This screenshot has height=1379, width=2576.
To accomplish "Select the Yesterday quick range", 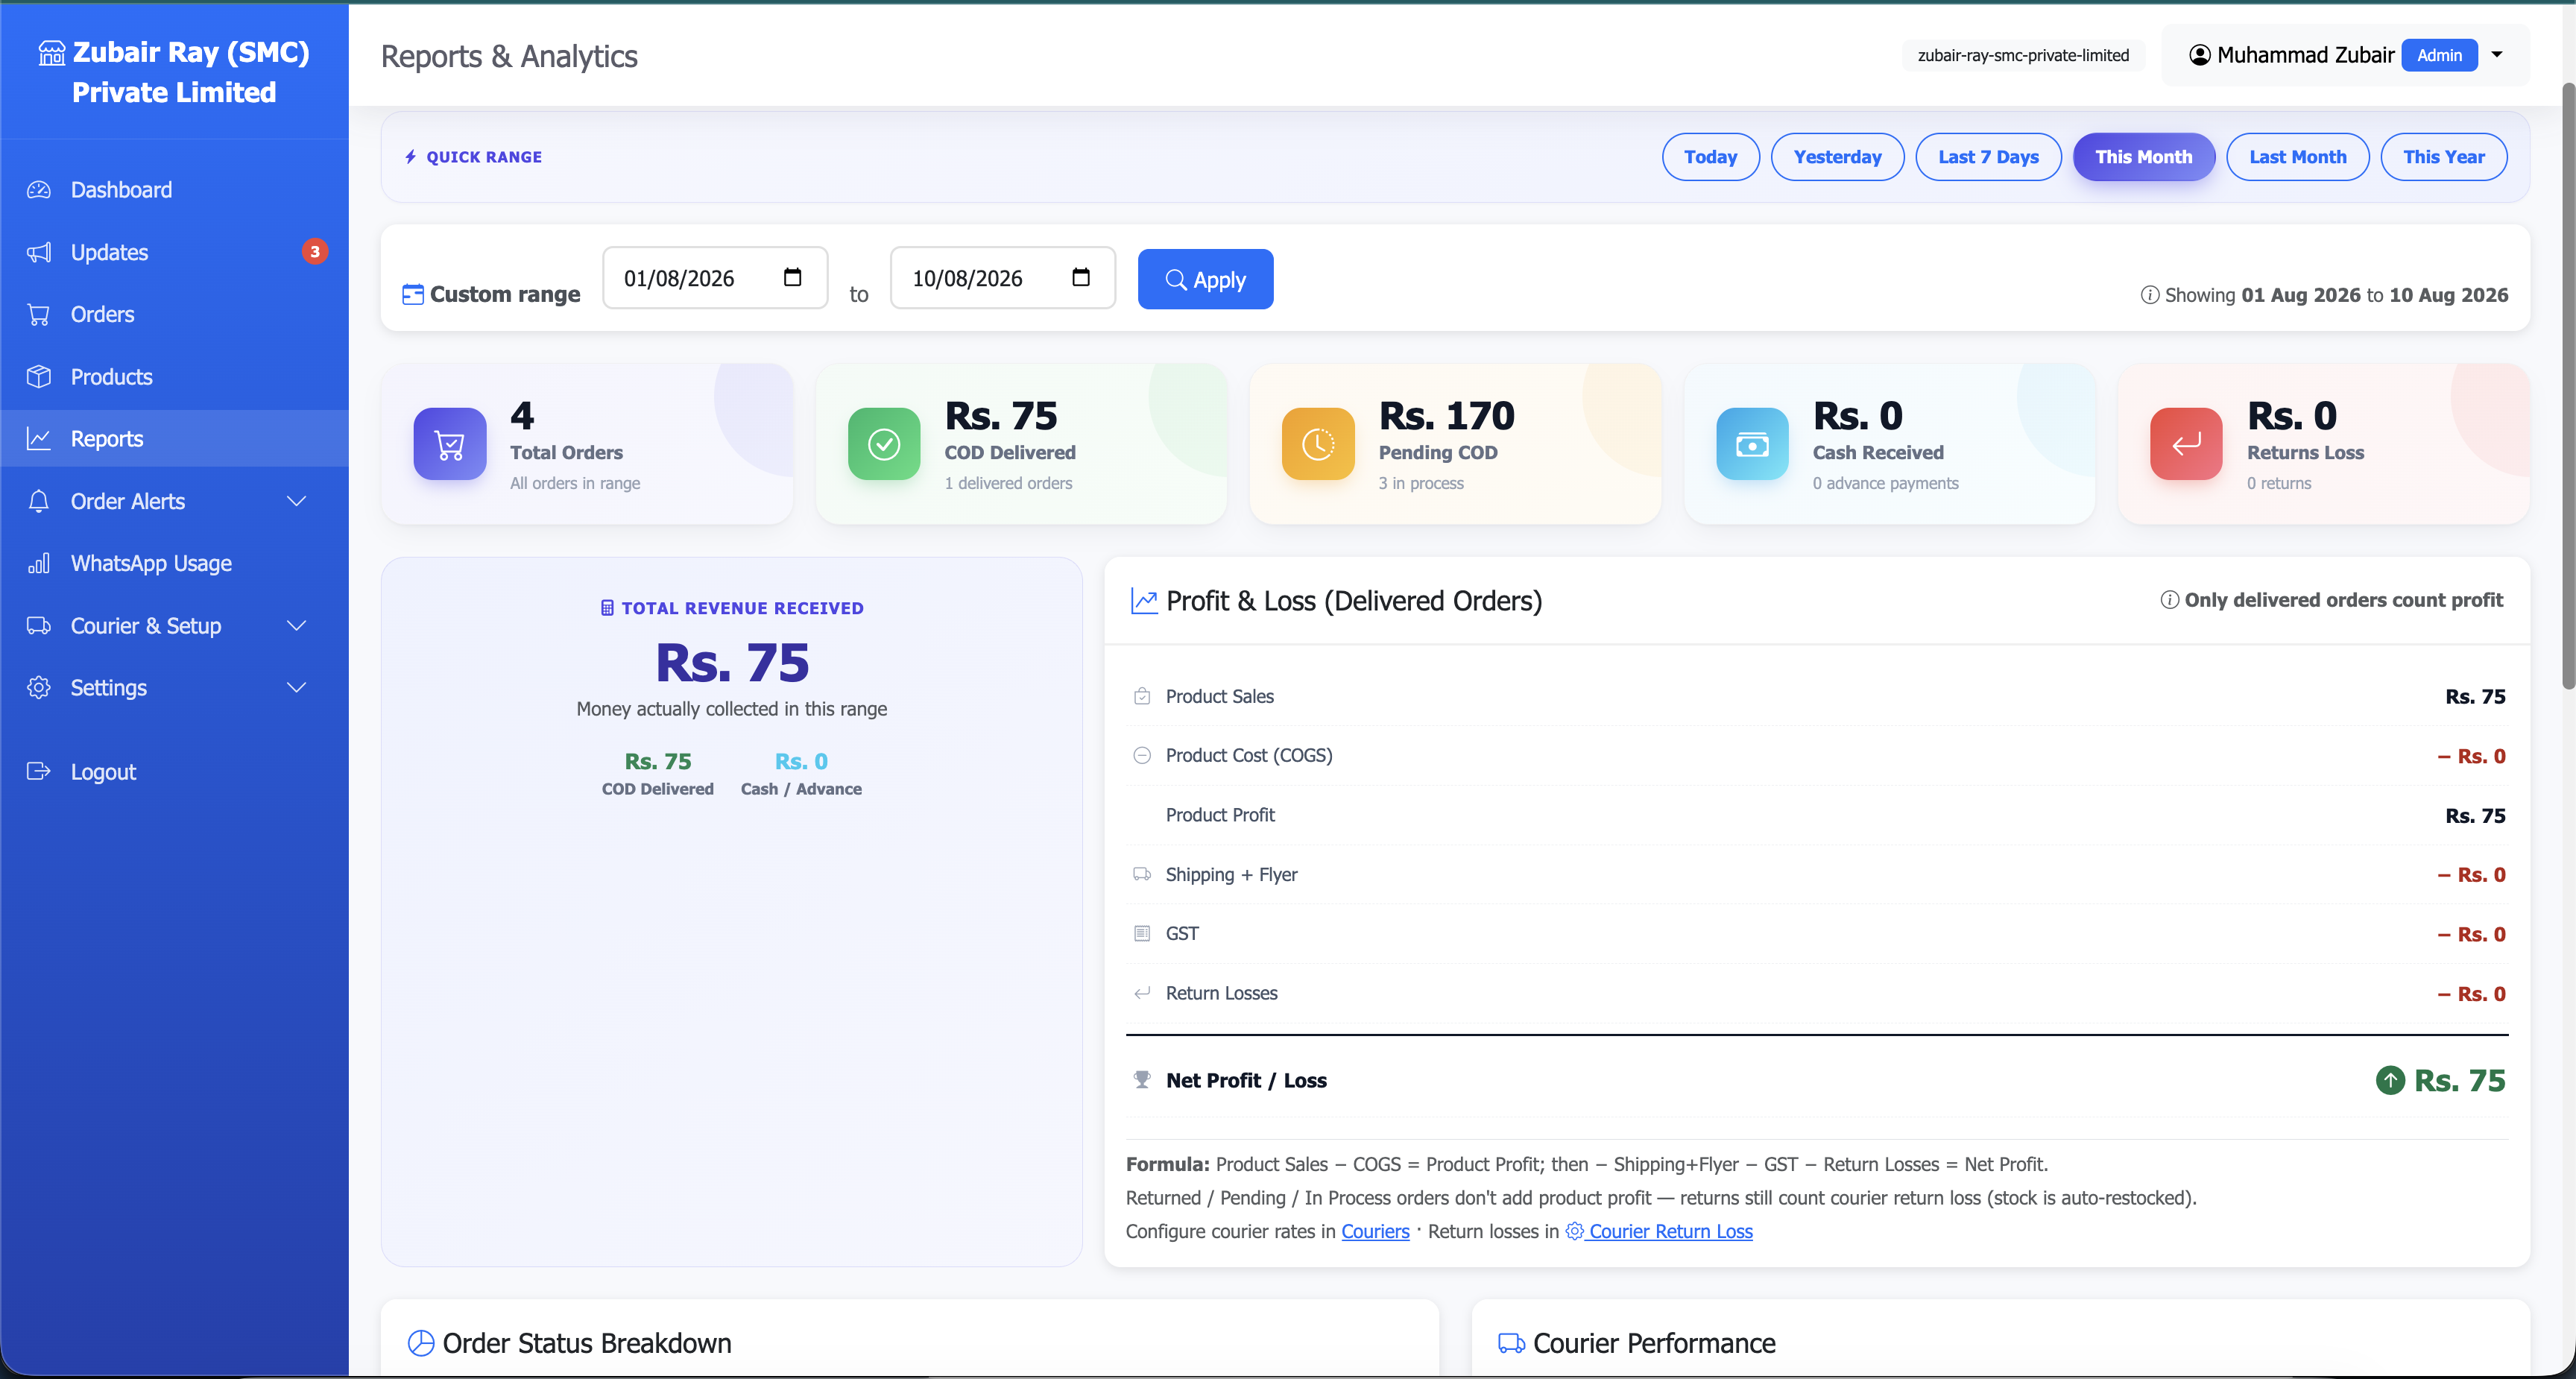I will 1837,157.
